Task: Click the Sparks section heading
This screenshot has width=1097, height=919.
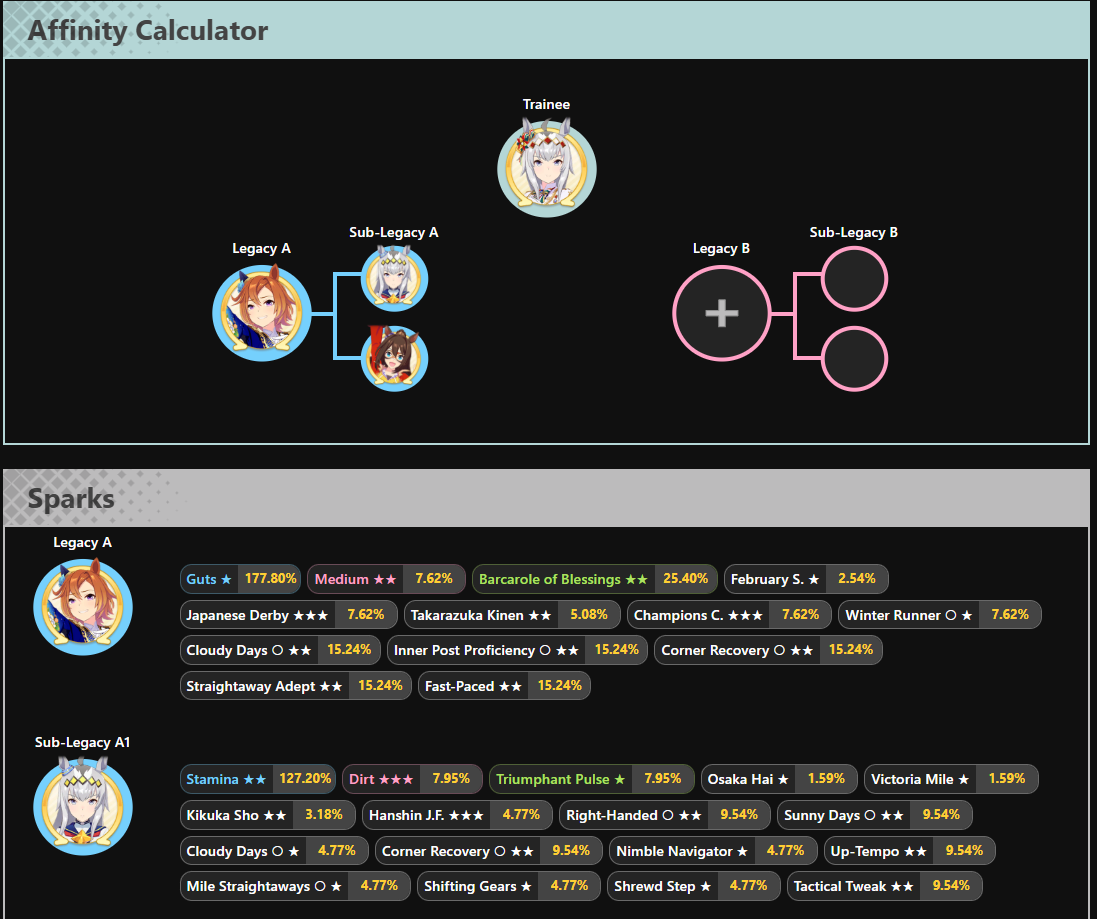Action: click(x=71, y=499)
